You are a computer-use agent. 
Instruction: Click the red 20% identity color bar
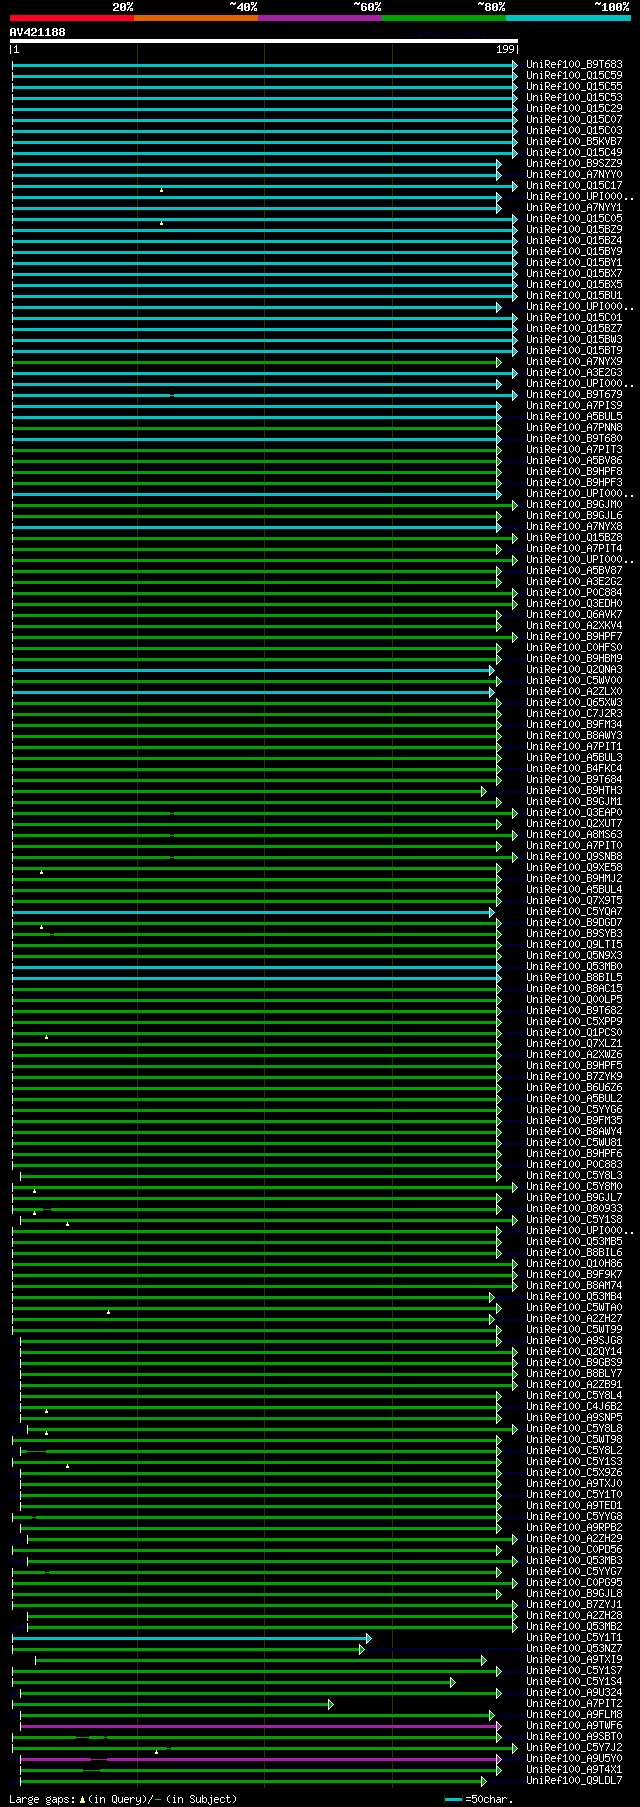tap(71, 18)
